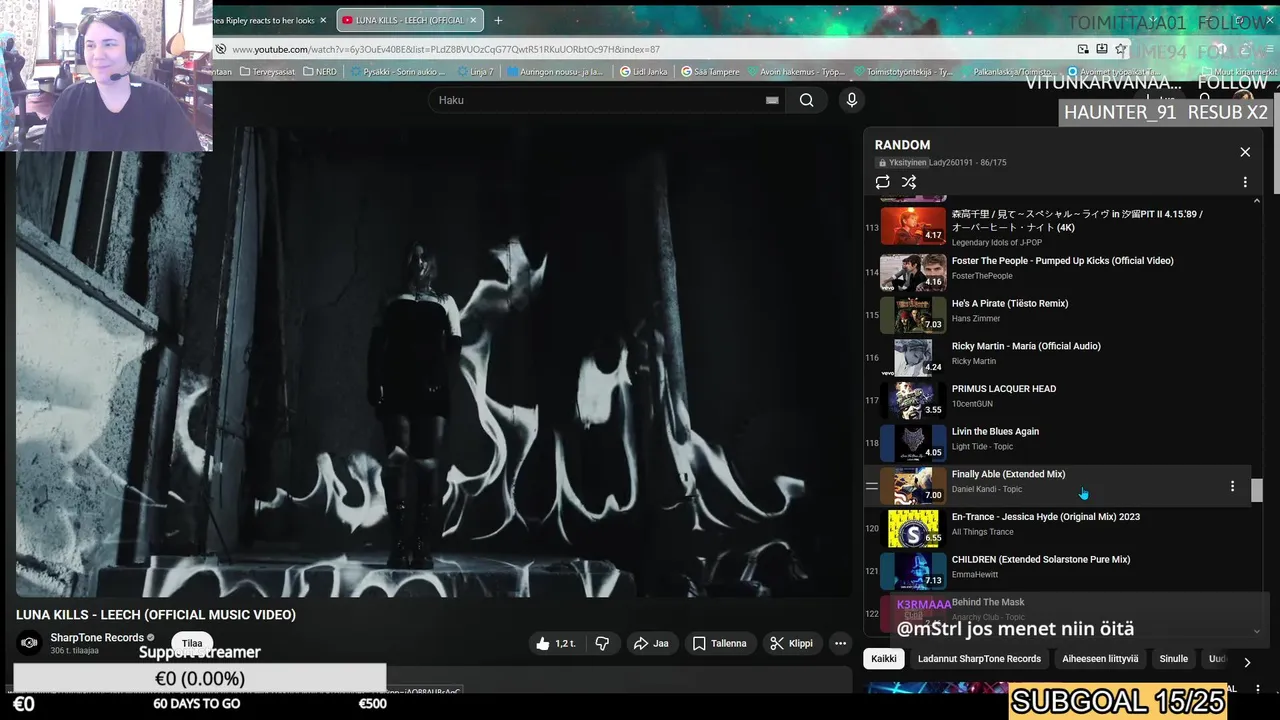Share the video with Jaa
1280x720 pixels.
(651, 643)
